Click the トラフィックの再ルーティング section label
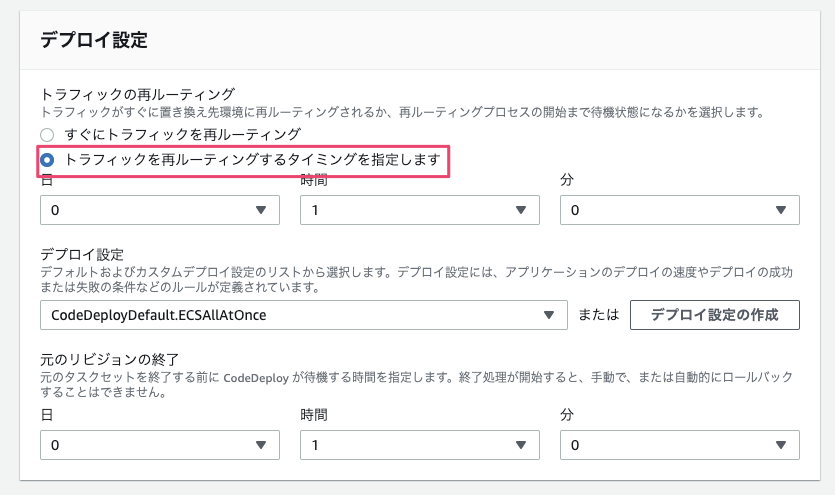The width and height of the screenshot is (835, 495). point(137,94)
